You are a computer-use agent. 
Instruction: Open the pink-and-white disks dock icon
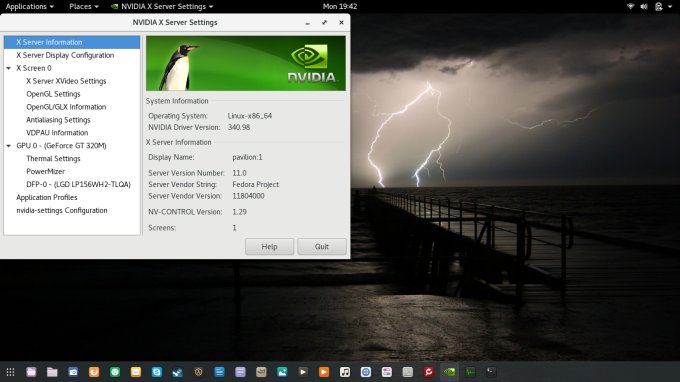(x=386, y=372)
